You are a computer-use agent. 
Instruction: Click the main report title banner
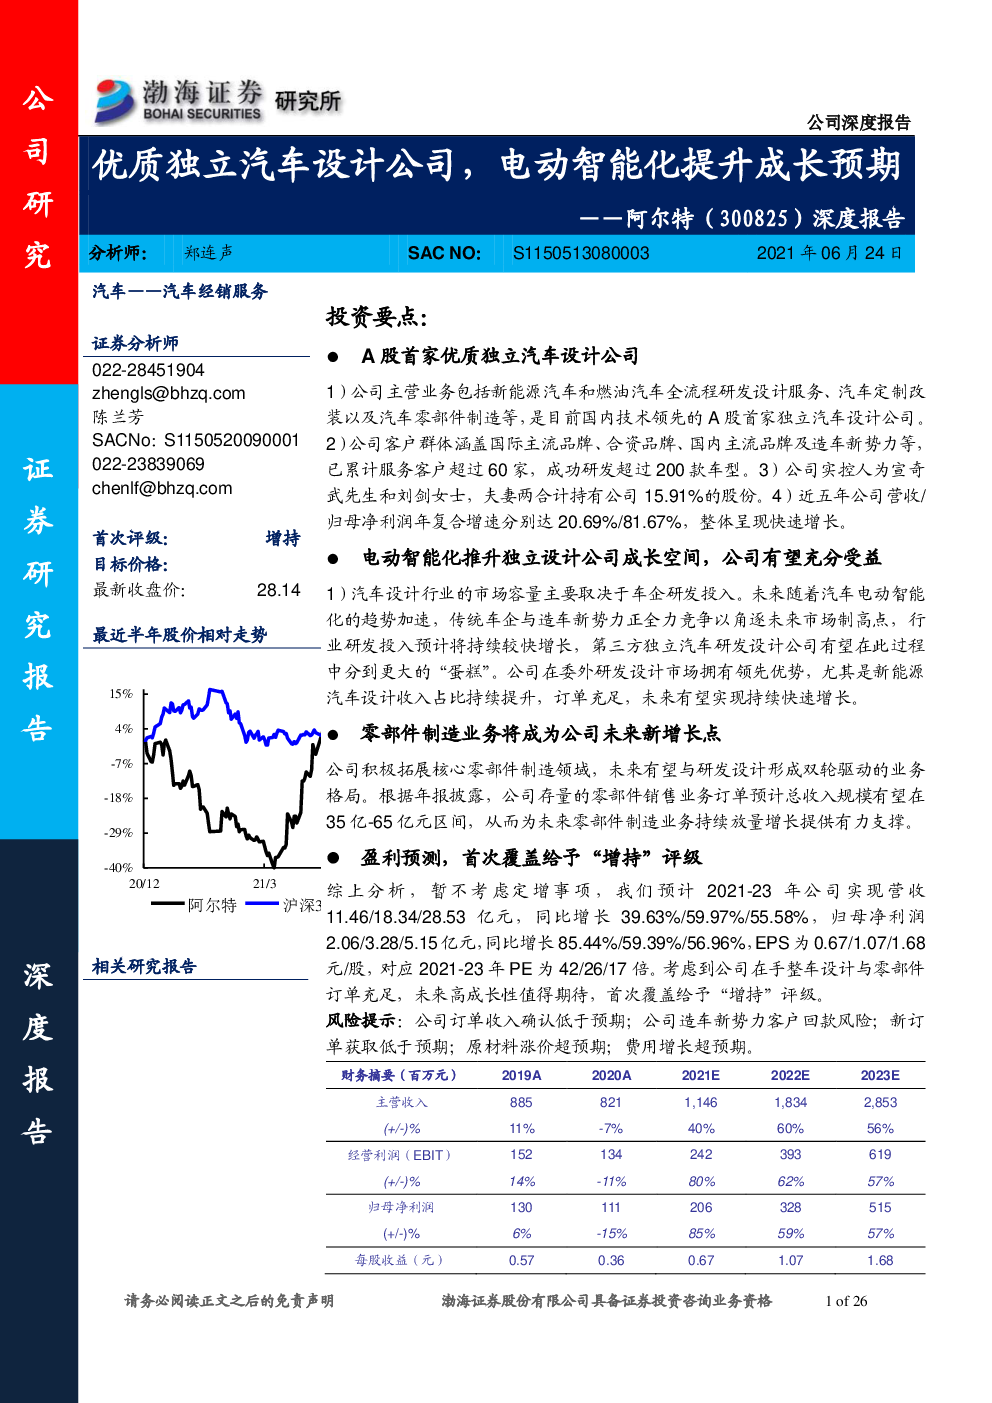[496, 166]
